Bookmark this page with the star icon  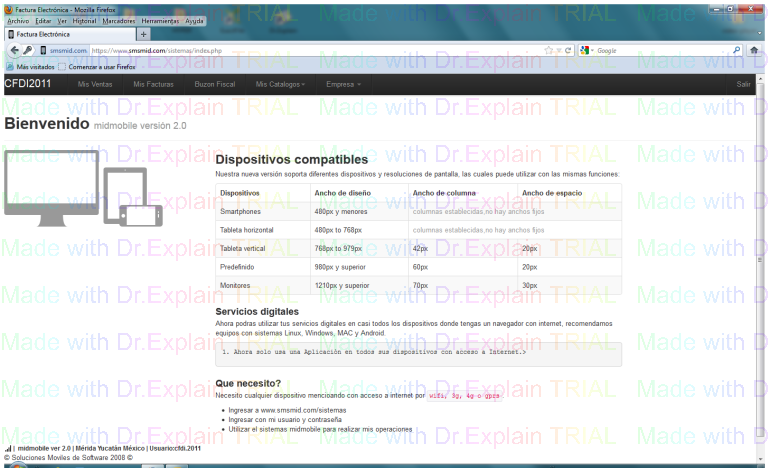click(x=548, y=50)
